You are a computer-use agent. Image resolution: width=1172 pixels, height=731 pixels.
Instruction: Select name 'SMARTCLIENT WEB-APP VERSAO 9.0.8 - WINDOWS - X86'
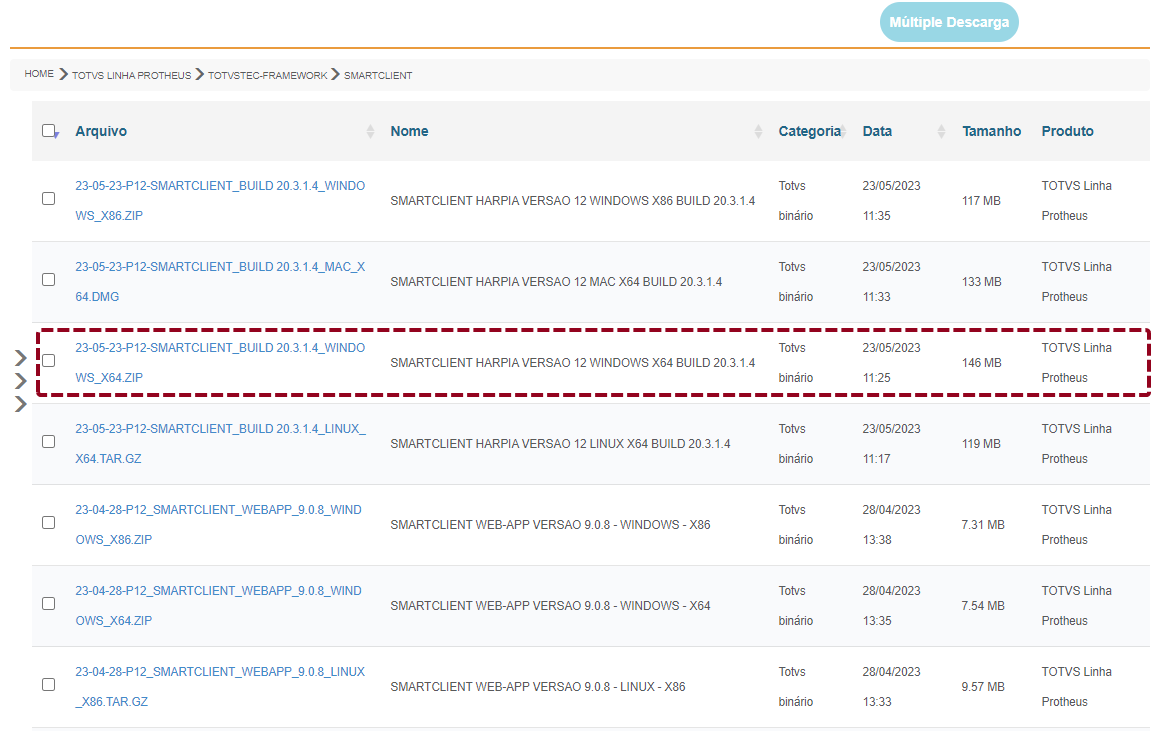pyautogui.click(x=550, y=525)
